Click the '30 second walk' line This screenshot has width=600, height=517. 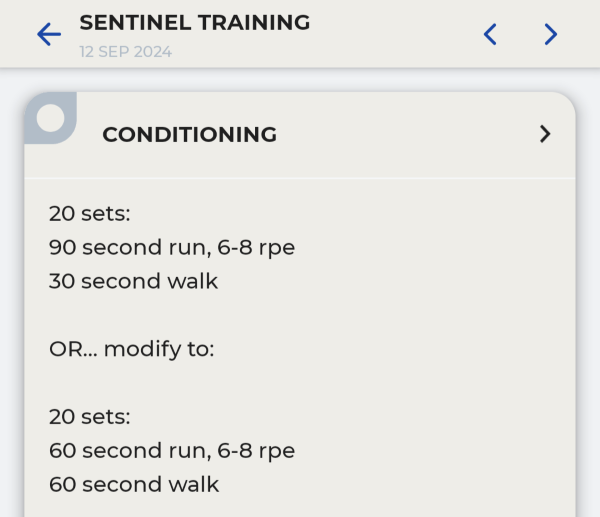133,281
